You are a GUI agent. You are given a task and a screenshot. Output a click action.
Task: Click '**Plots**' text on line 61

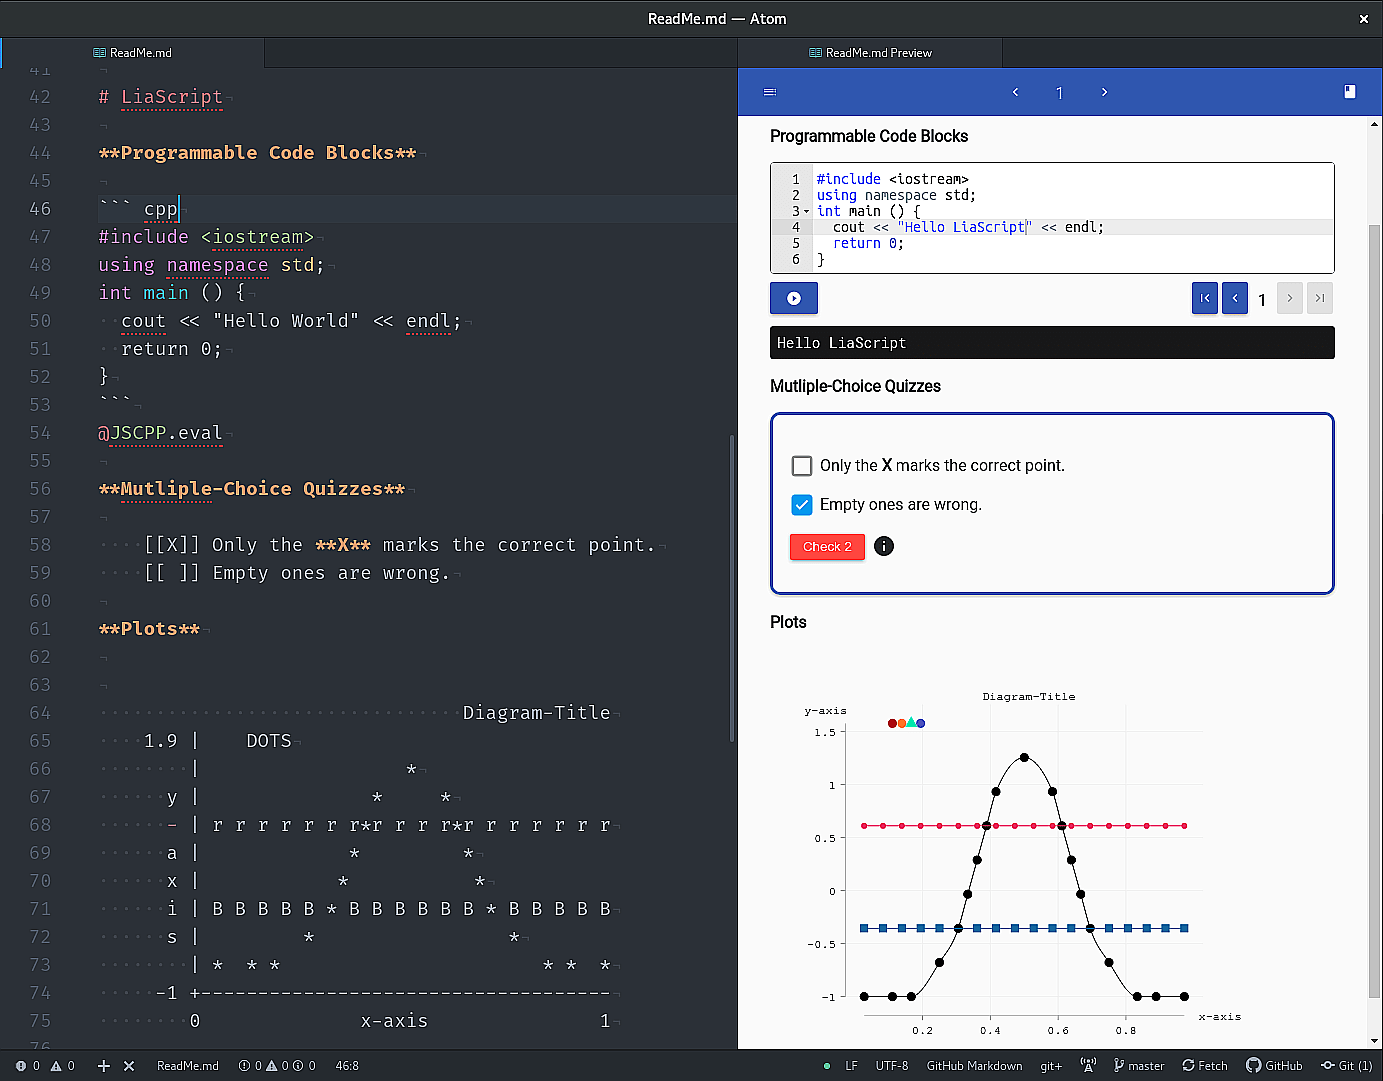click(x=149, y=629)
